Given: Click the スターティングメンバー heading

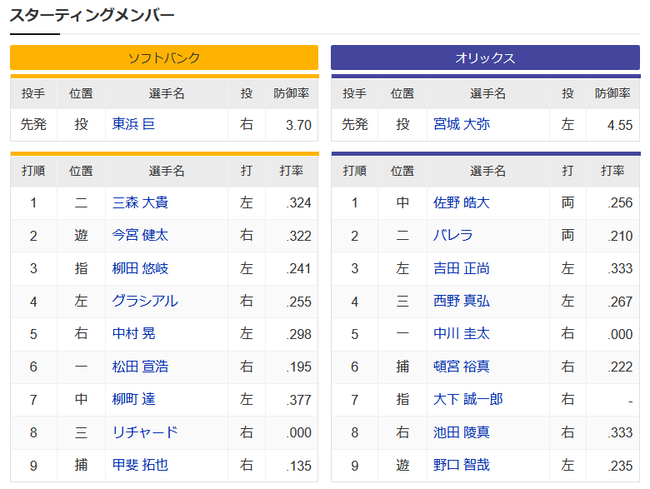Looking at the screenshot, I should [92, 15].
